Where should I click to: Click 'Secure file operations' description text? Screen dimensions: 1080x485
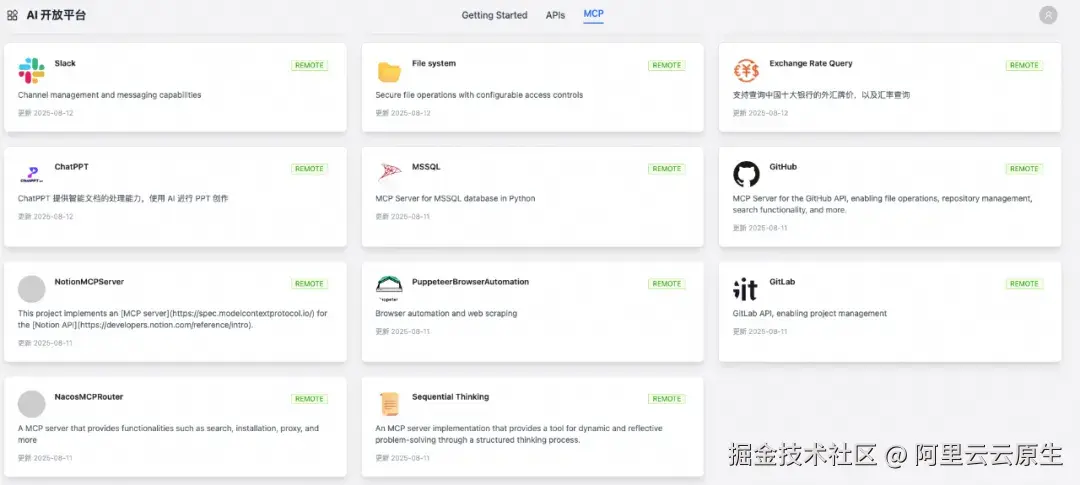[x=479, y=95]
